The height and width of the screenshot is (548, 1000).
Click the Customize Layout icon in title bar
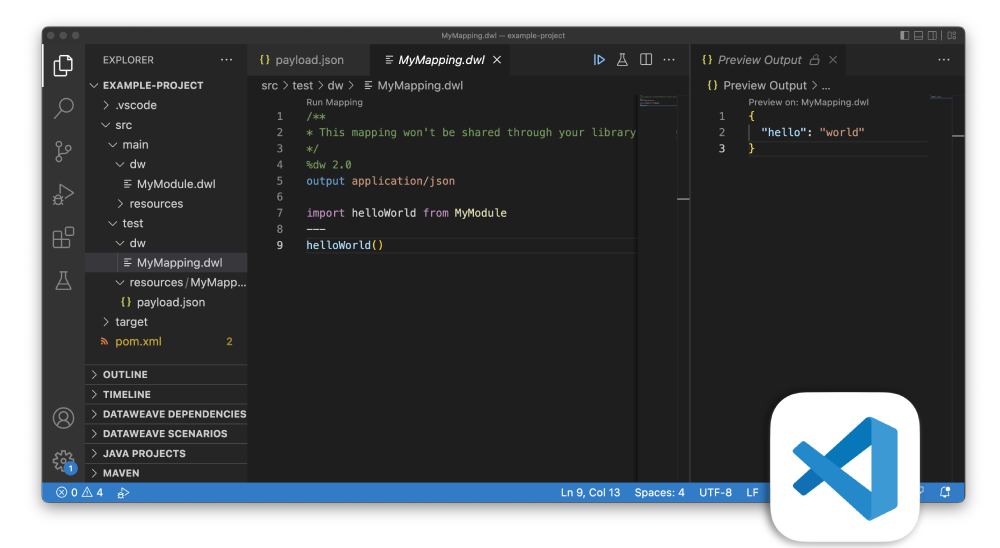(952, 36)
